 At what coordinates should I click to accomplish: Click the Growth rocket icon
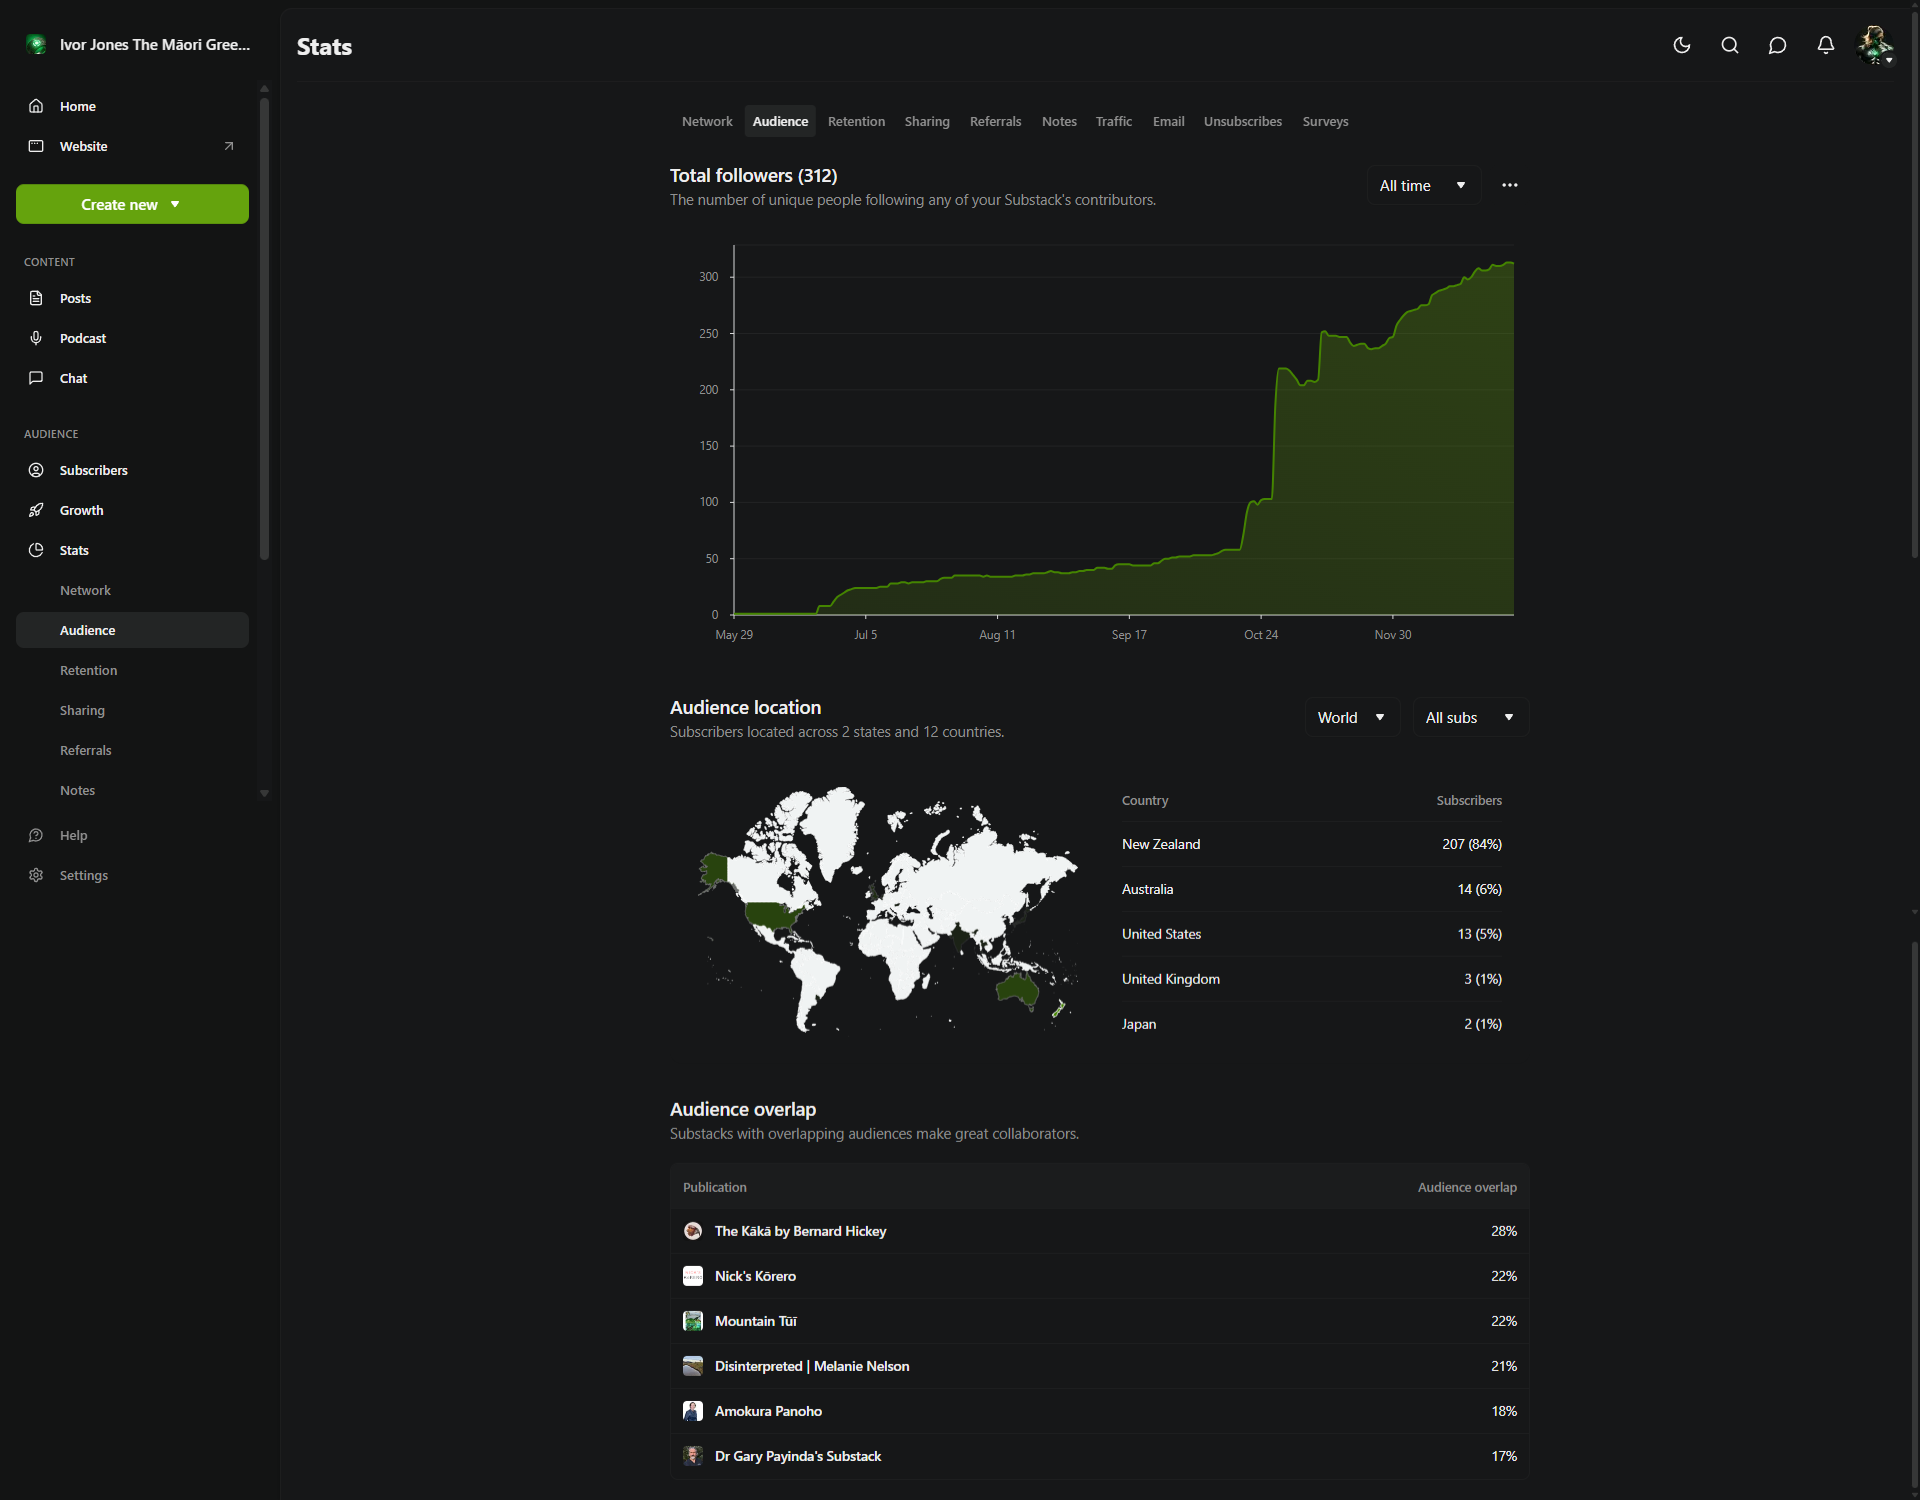[x=36, y=510]
